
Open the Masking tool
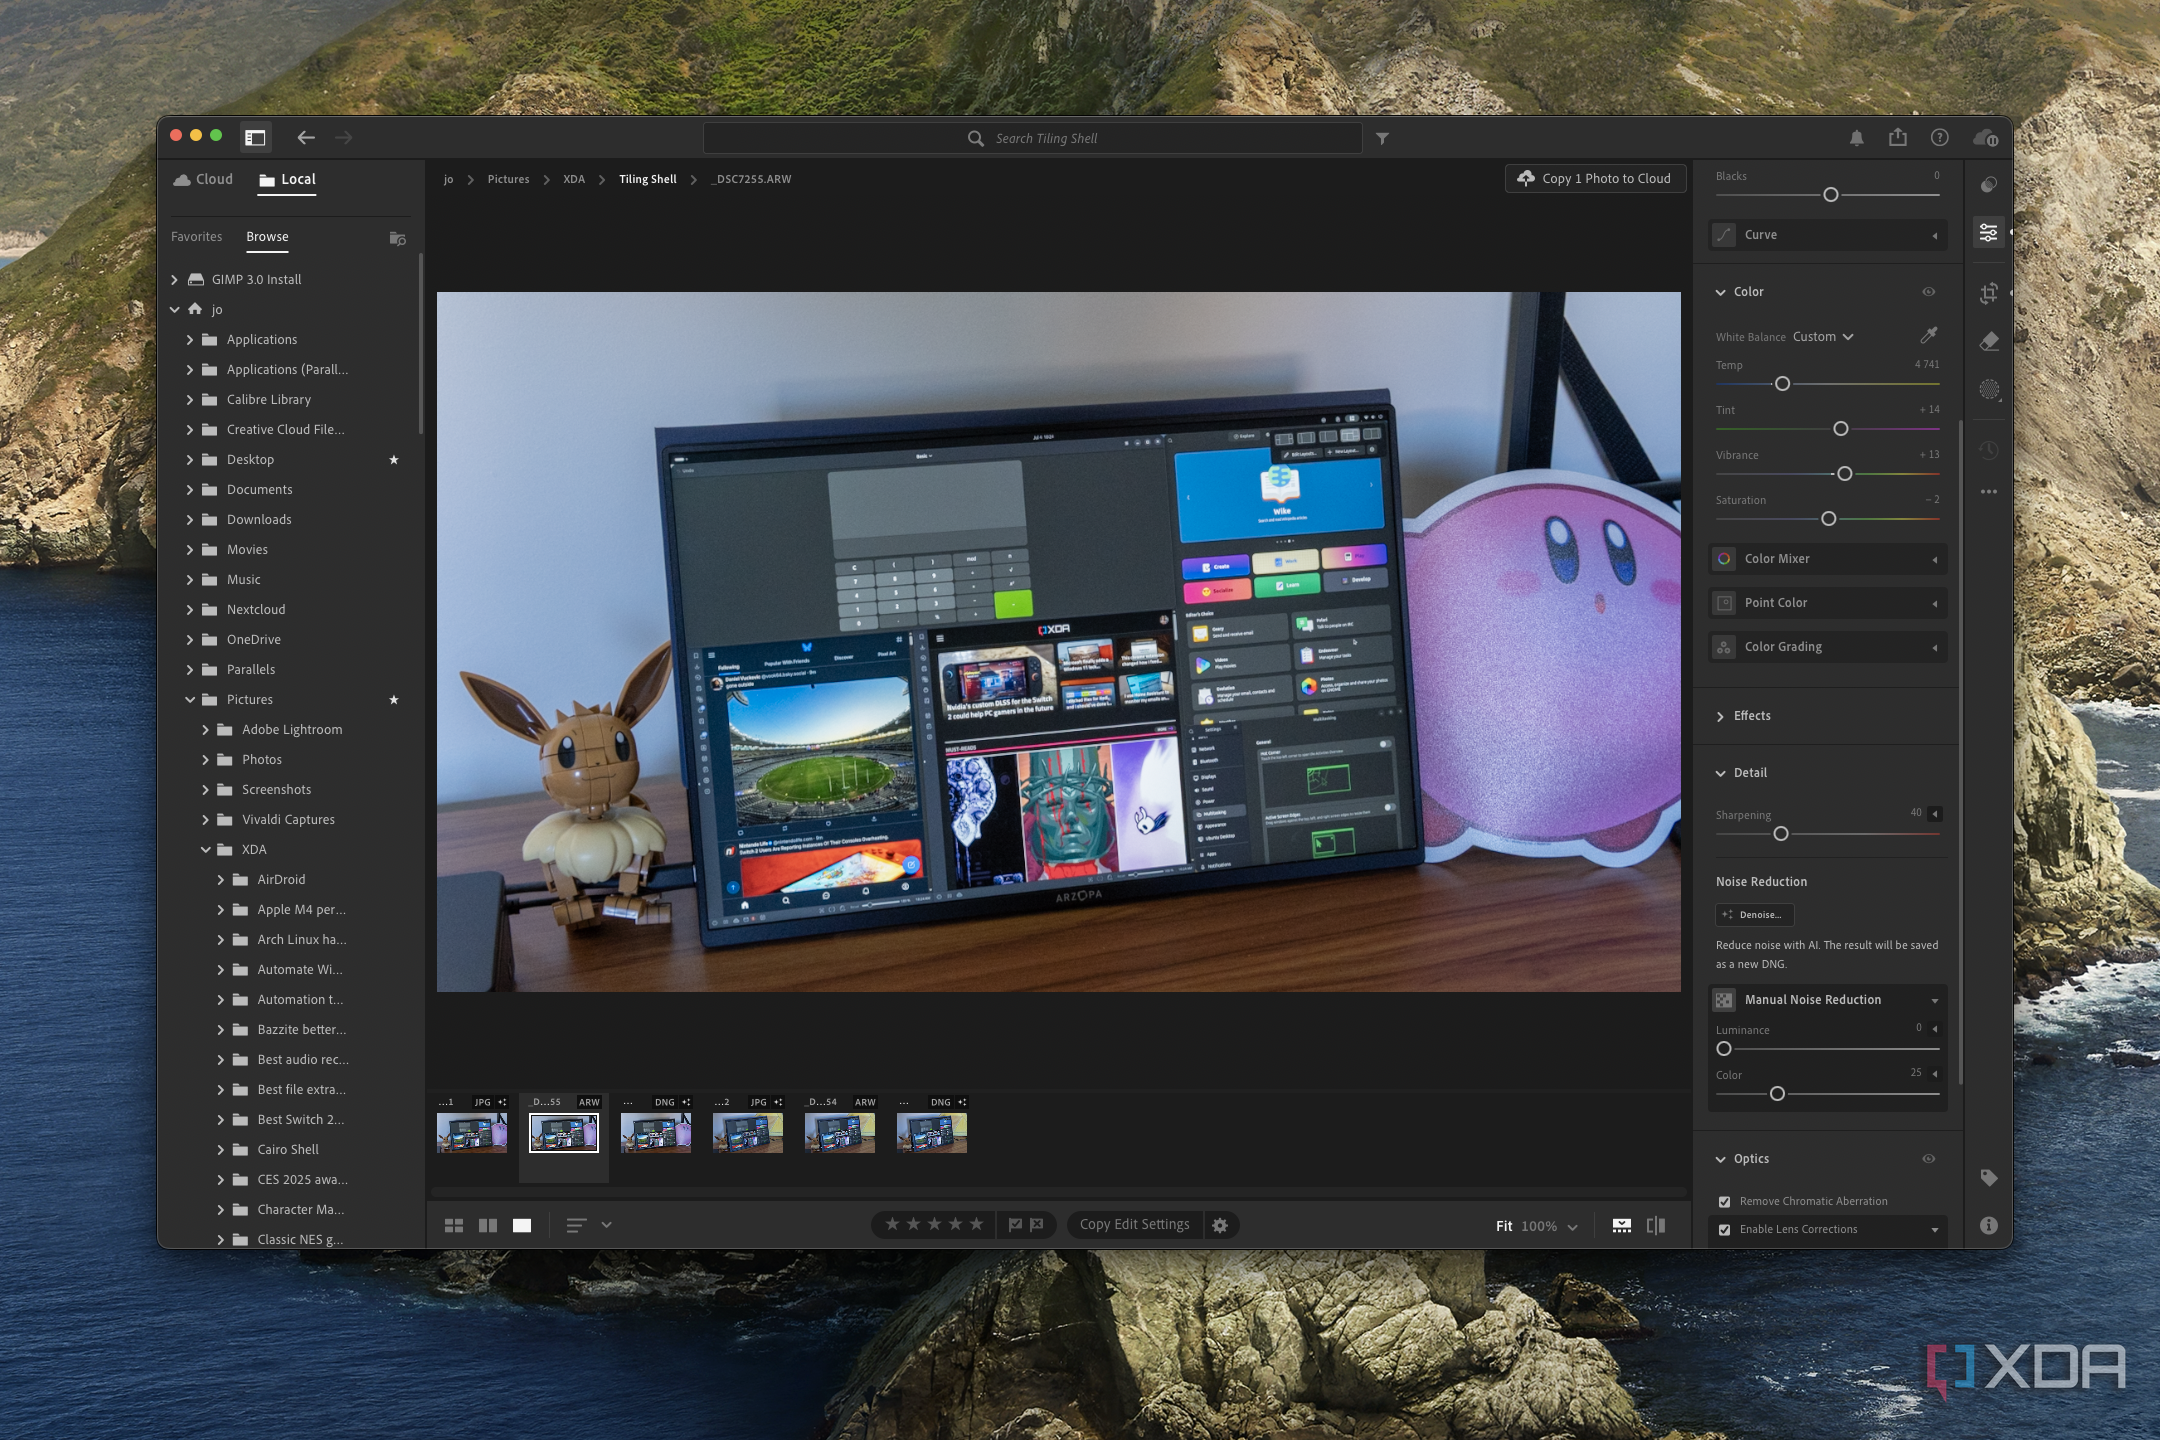coord(1988,390)
